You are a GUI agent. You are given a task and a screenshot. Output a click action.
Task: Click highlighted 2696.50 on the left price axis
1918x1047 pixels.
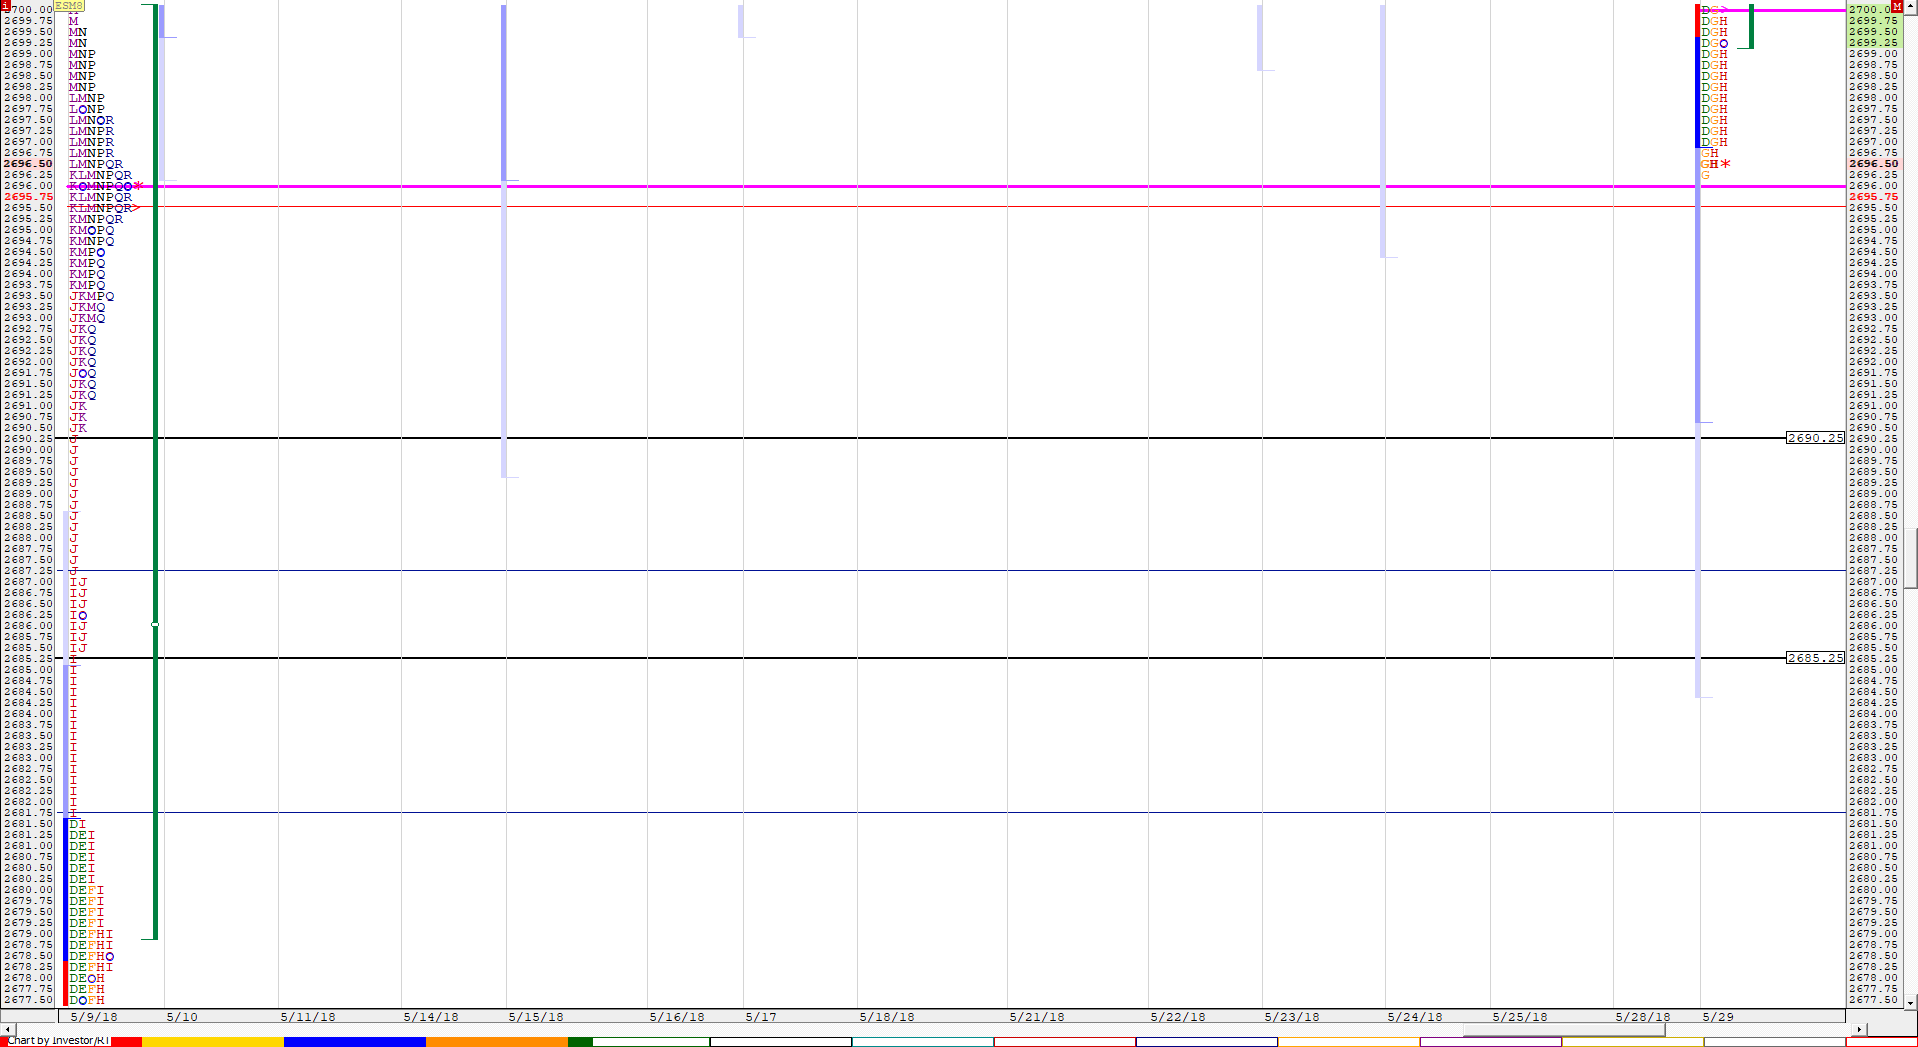tap(28, 164)
